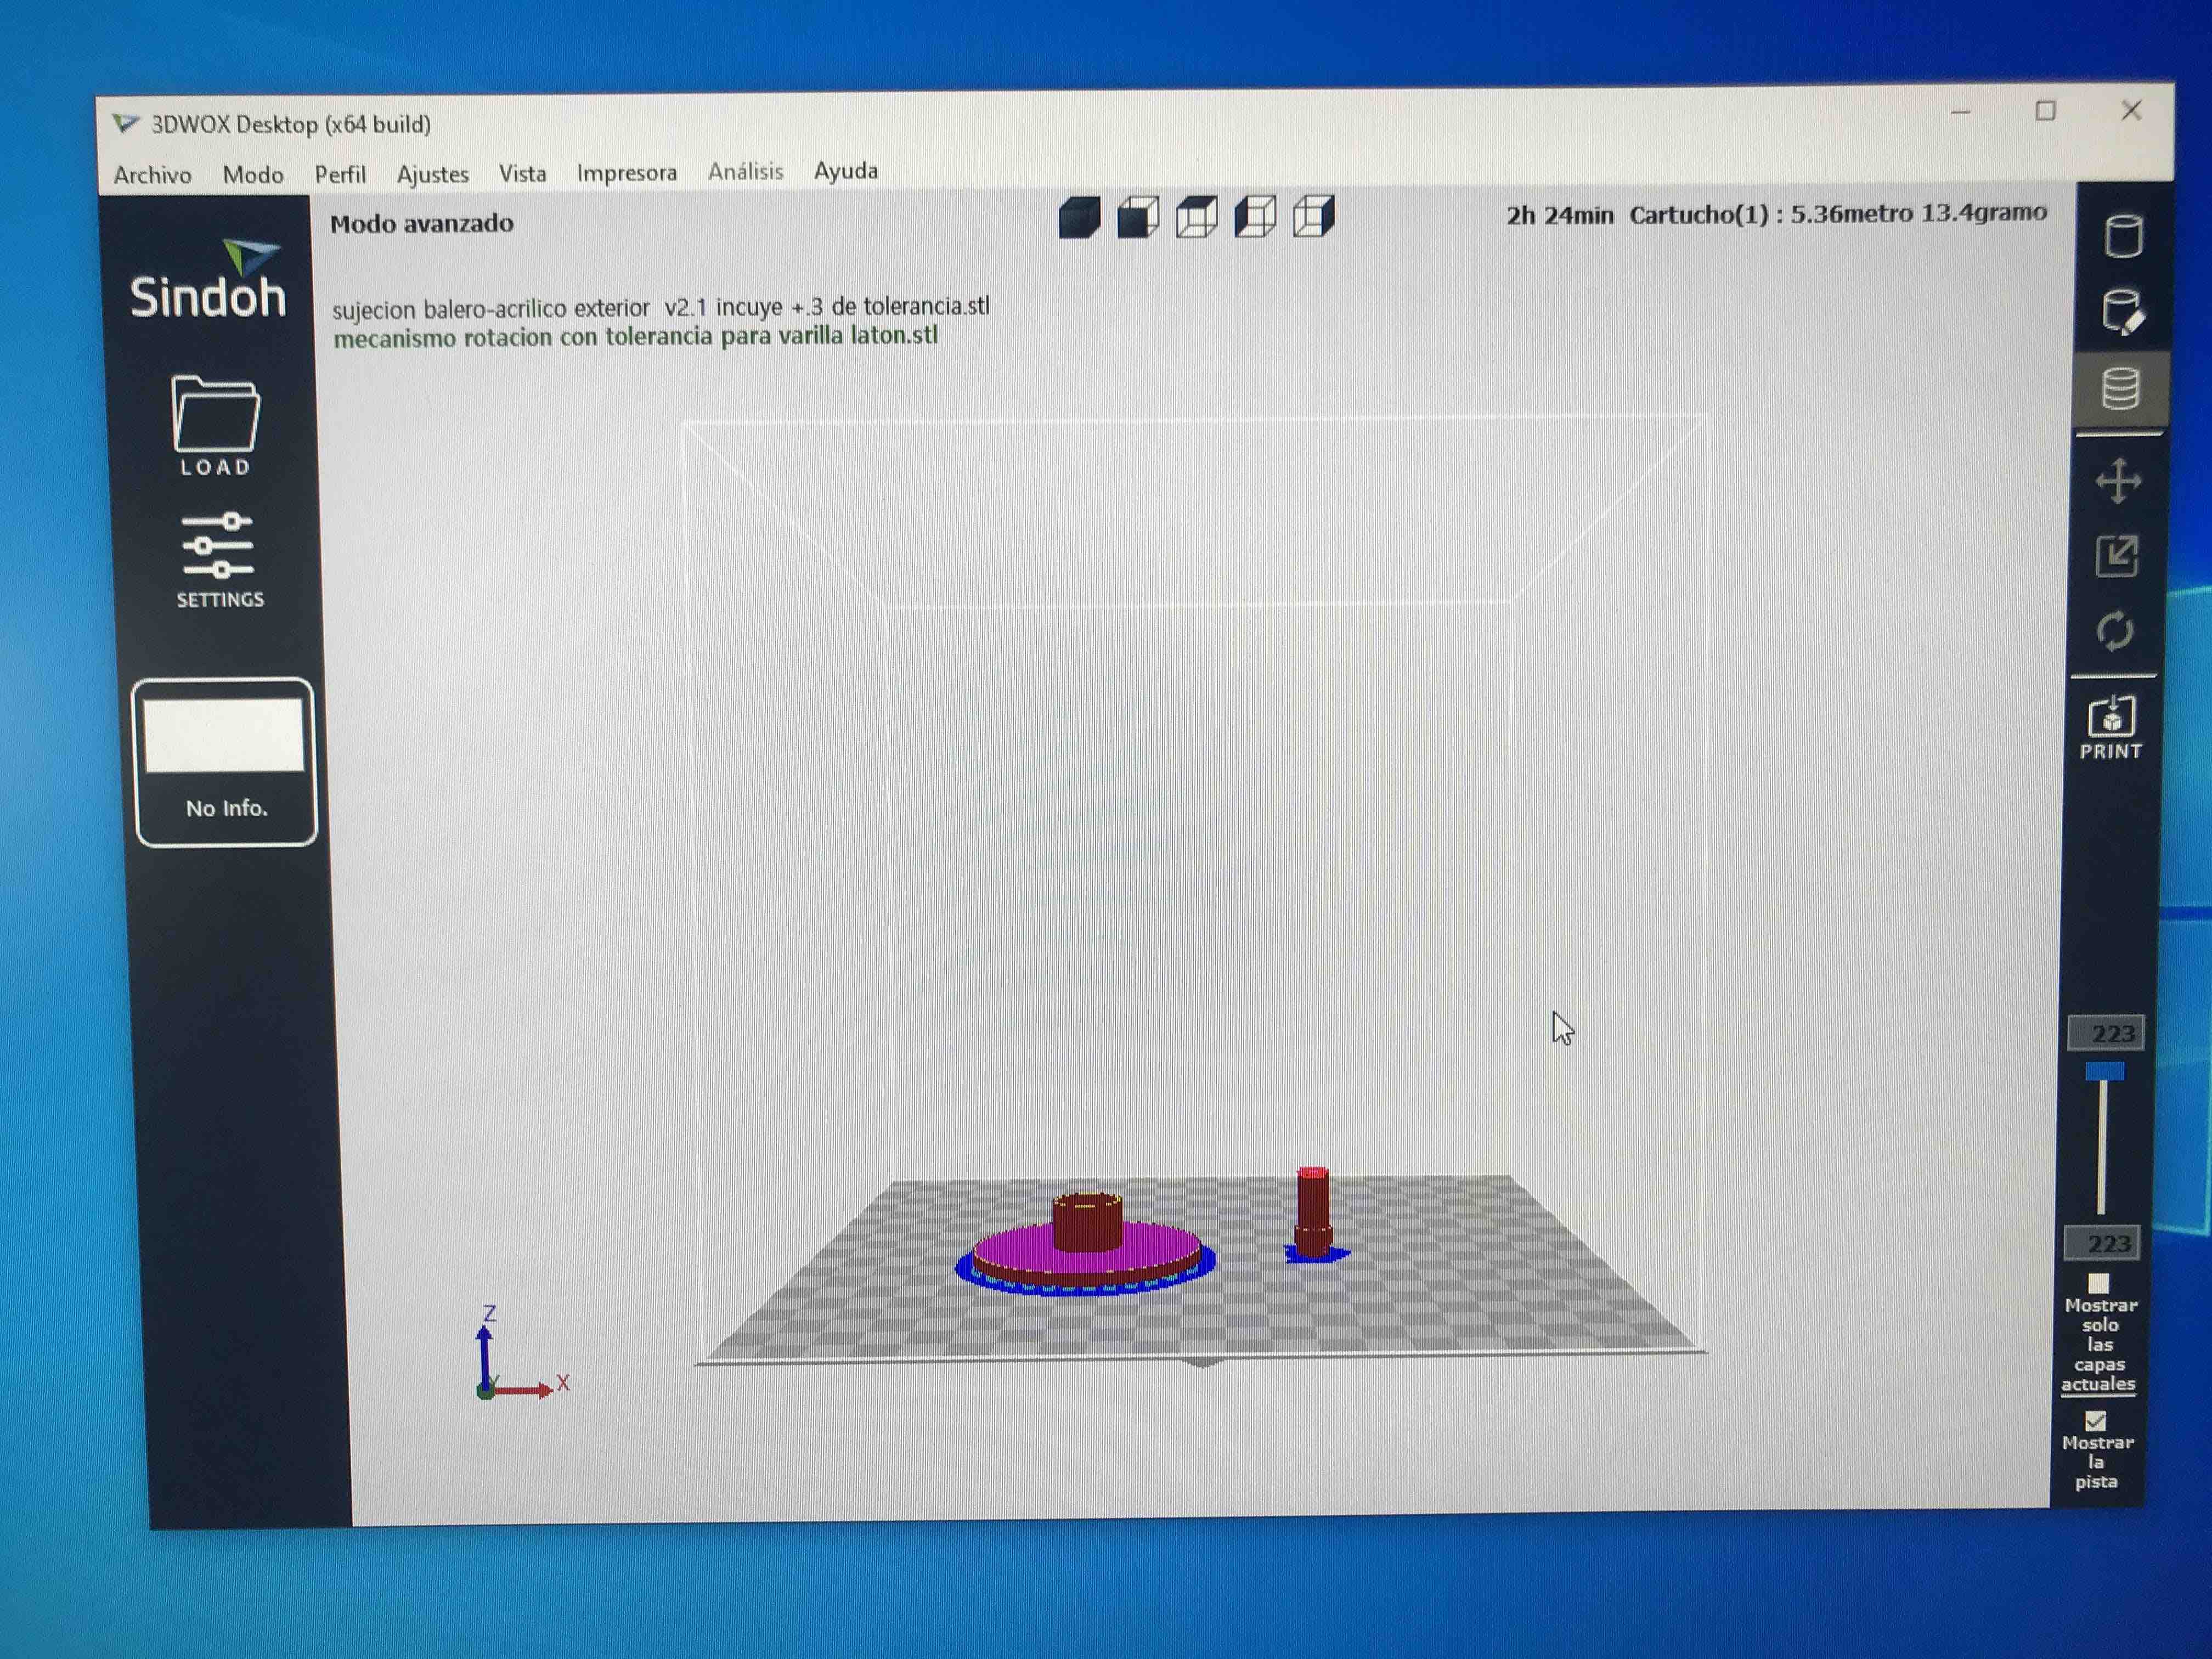
Task: Select the rotate model tool
Action: 2115,631
